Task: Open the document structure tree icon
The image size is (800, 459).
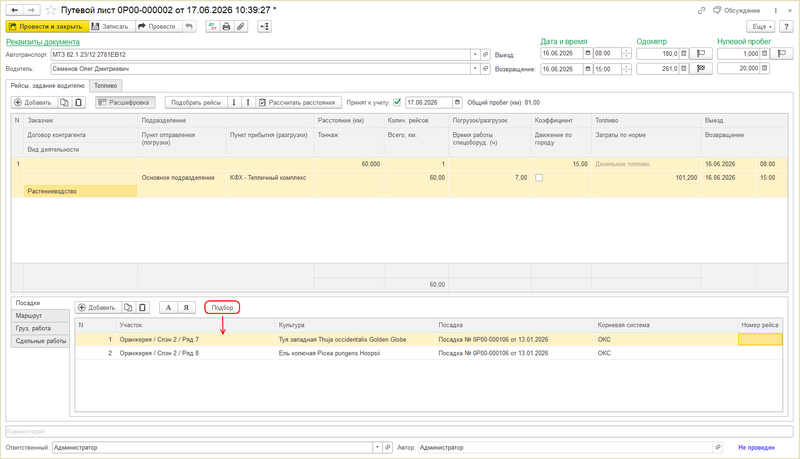Action: [264, 27]
